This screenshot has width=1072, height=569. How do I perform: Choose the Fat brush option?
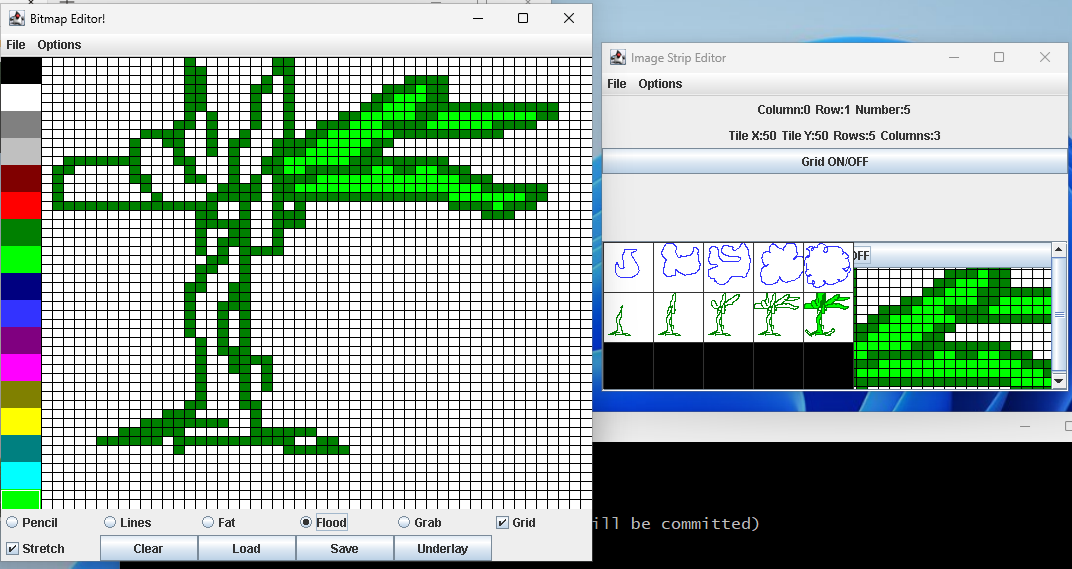coord(219,522)
